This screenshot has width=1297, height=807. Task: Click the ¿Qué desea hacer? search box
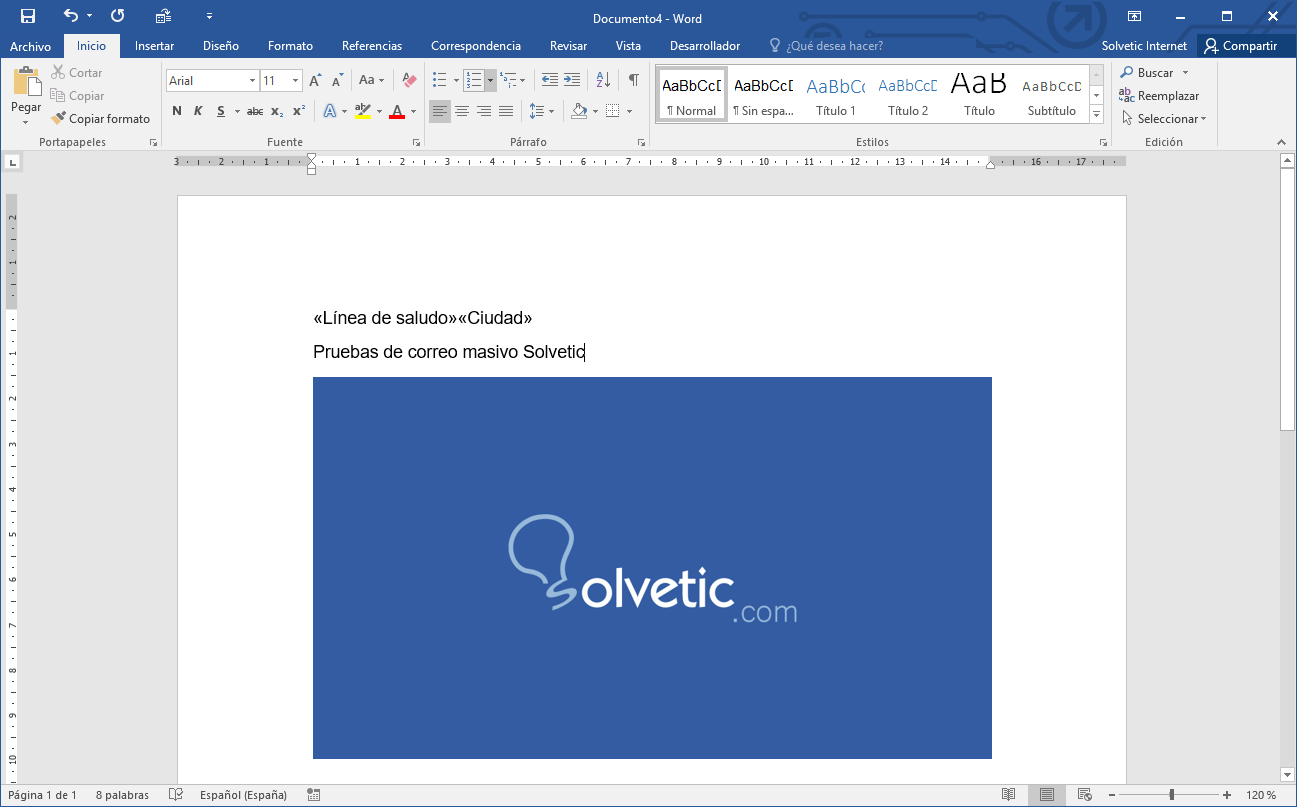tap(826, 46)
